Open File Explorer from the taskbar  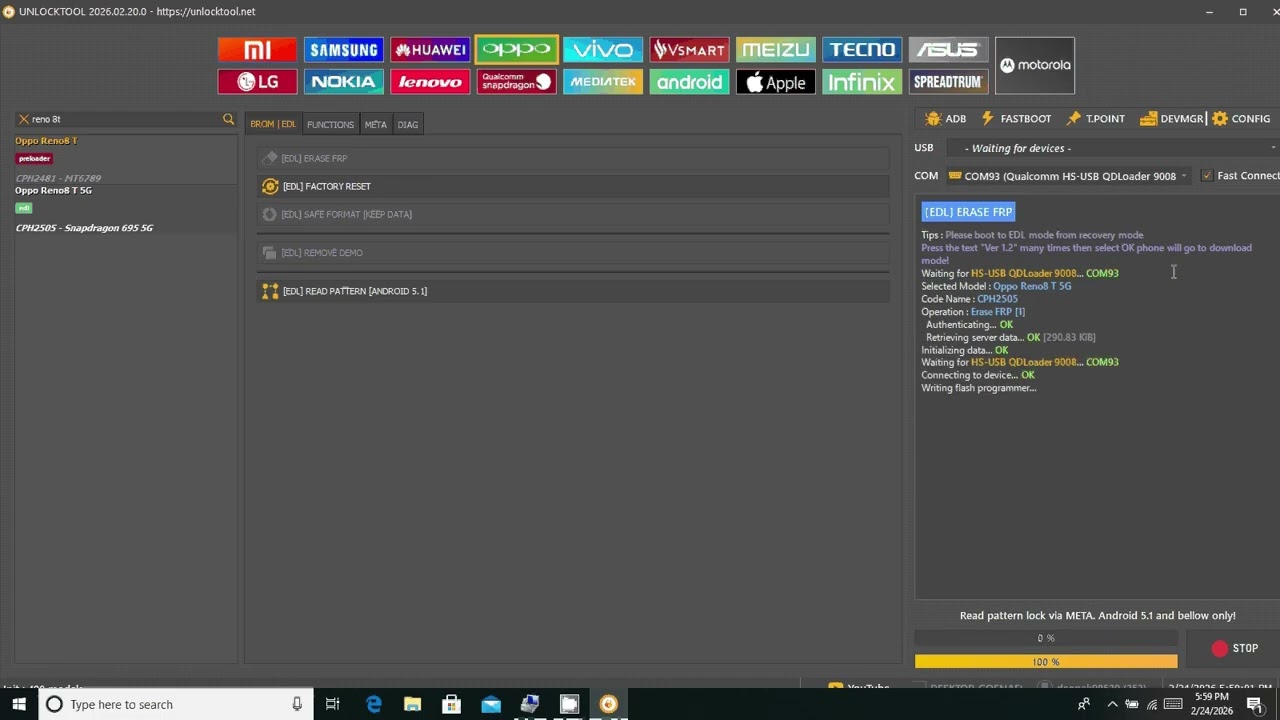click(x=412, y=704)
